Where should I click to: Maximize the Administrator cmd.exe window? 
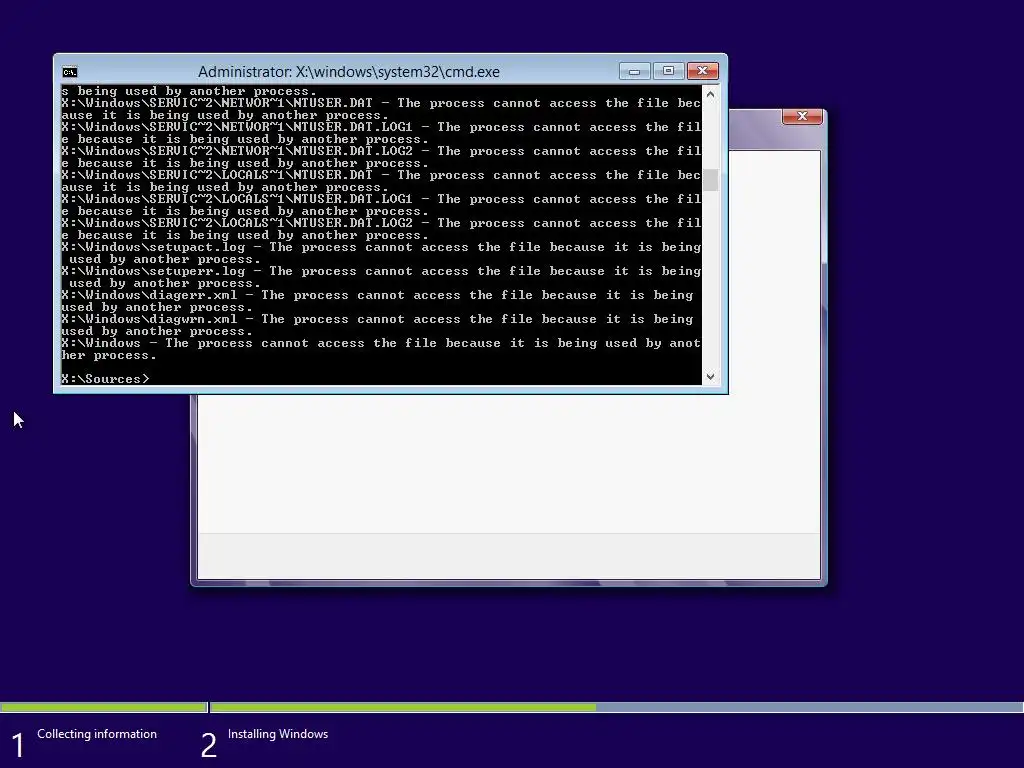(668, 71)
